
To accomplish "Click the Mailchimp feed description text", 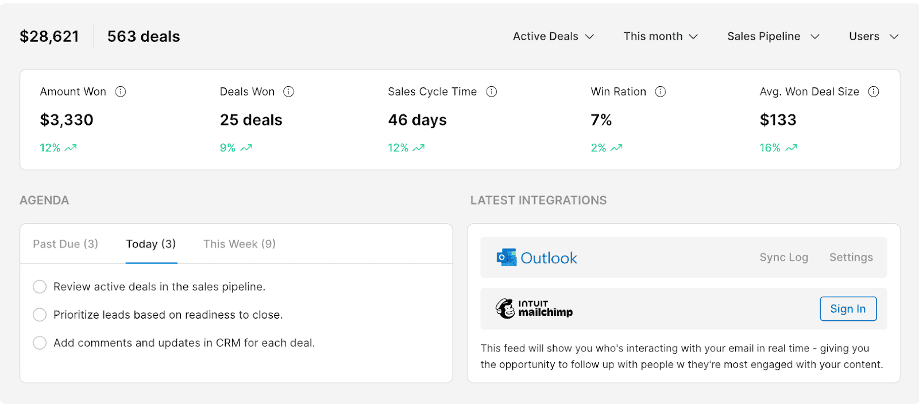I will (682, 357).
